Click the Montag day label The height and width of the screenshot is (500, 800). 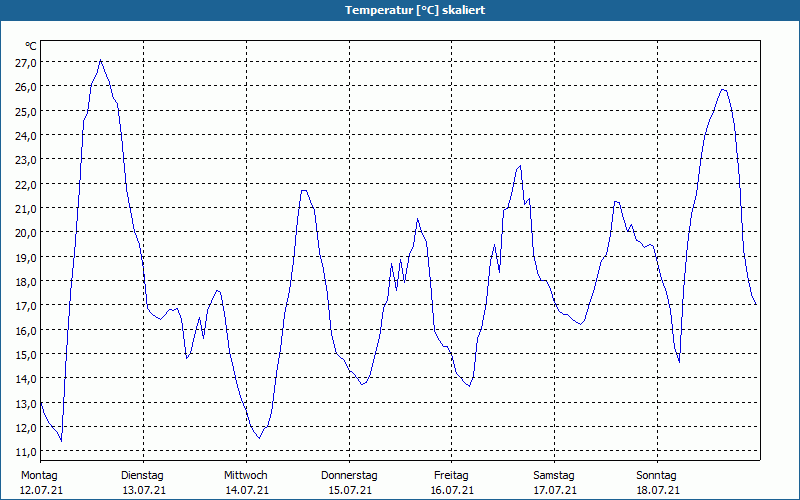[x=39, y=476]
